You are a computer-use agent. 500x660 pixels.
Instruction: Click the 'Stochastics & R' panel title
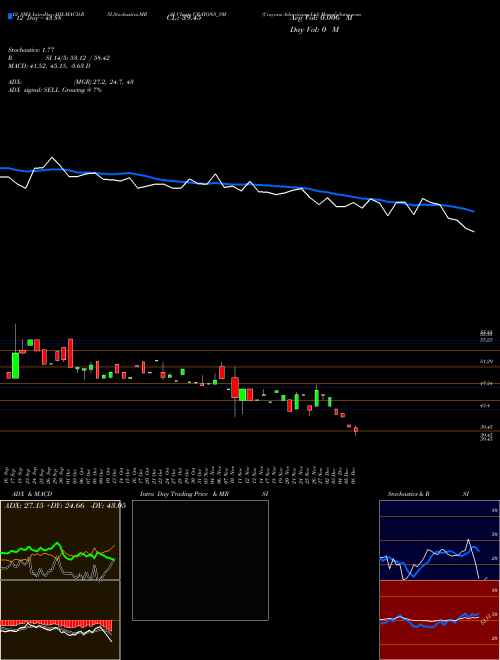coord(409,494)
